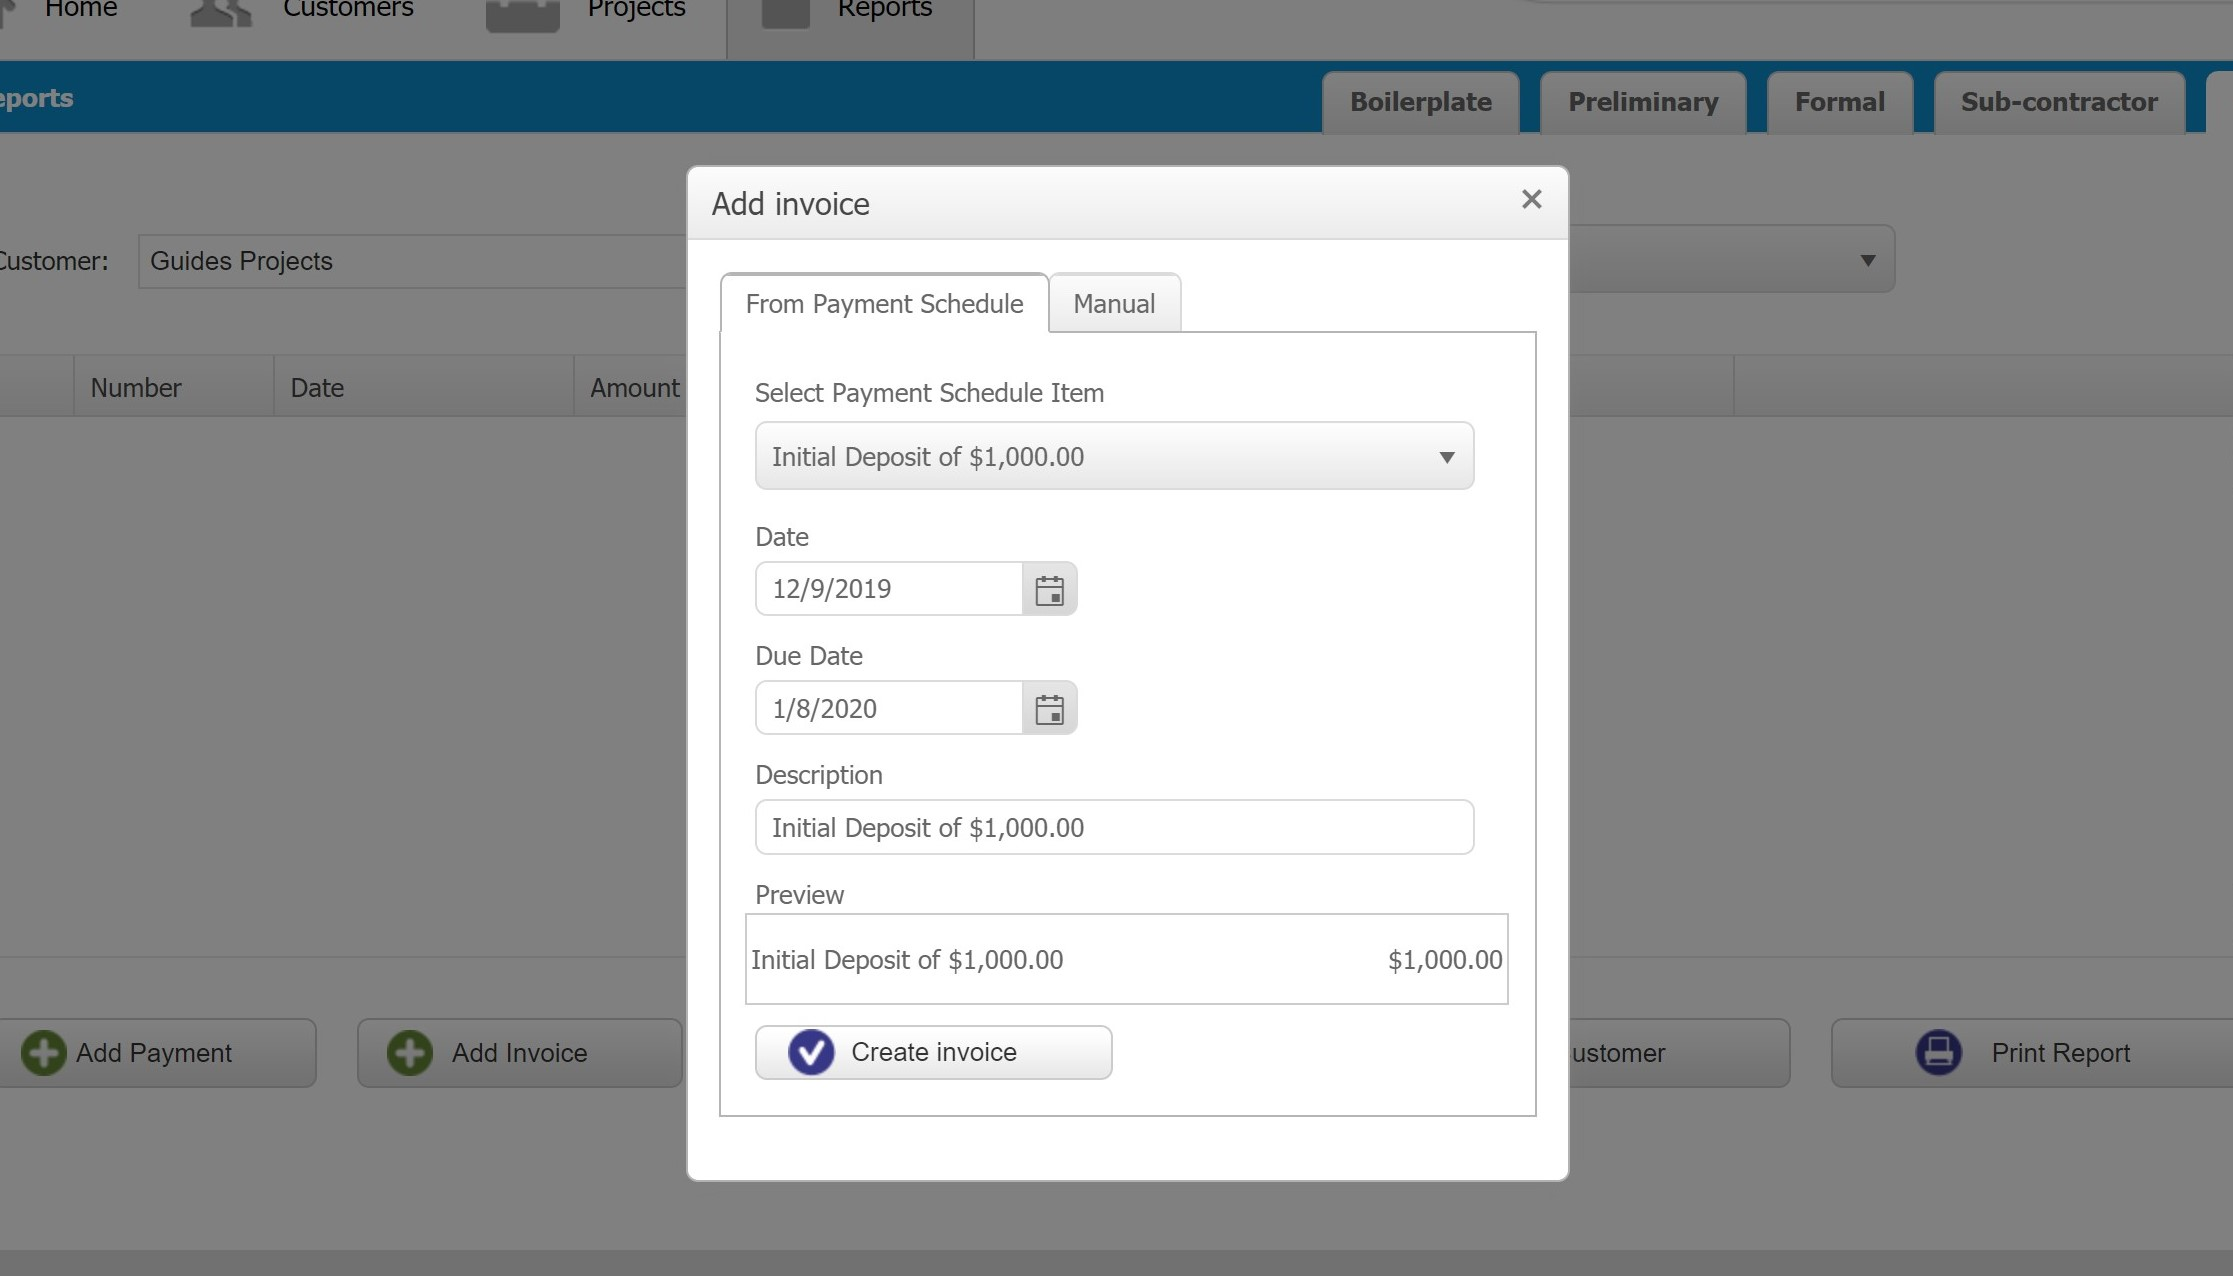
Task: Select the From Payment Schedule tab
Action: pos(883,303)
